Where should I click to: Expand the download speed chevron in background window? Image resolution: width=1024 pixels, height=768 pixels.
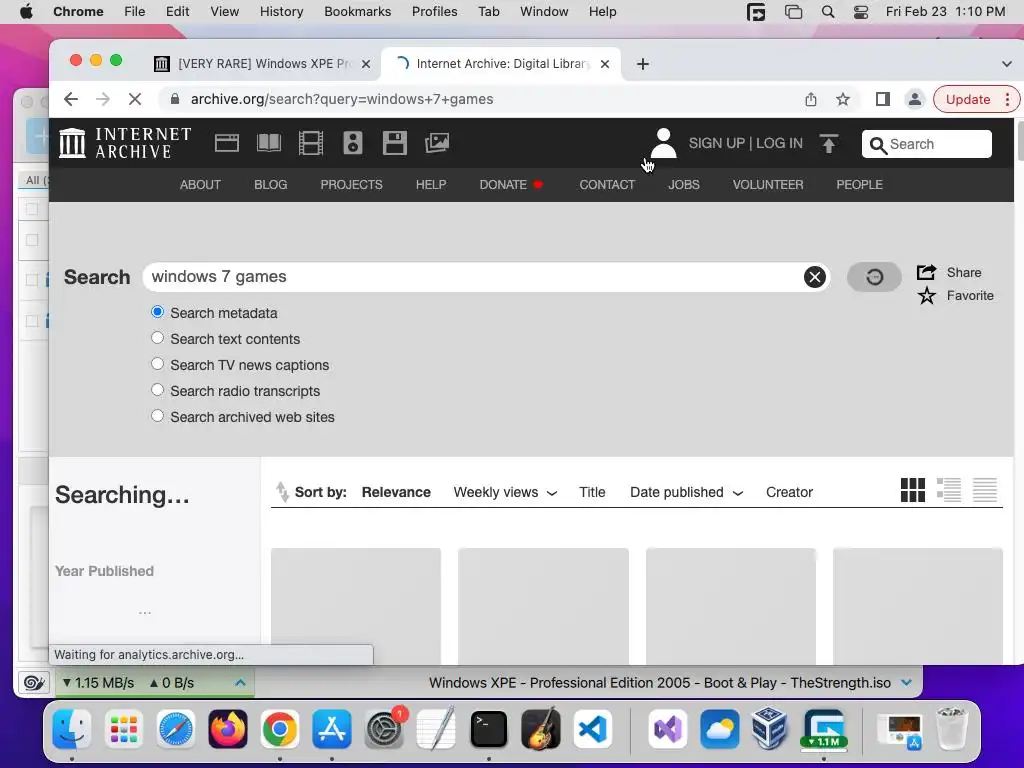[x=240, y=683]
